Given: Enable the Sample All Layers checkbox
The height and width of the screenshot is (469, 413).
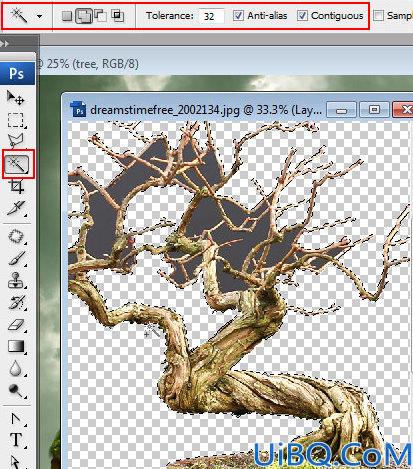Looking at the screenshot, I should 378,15.
